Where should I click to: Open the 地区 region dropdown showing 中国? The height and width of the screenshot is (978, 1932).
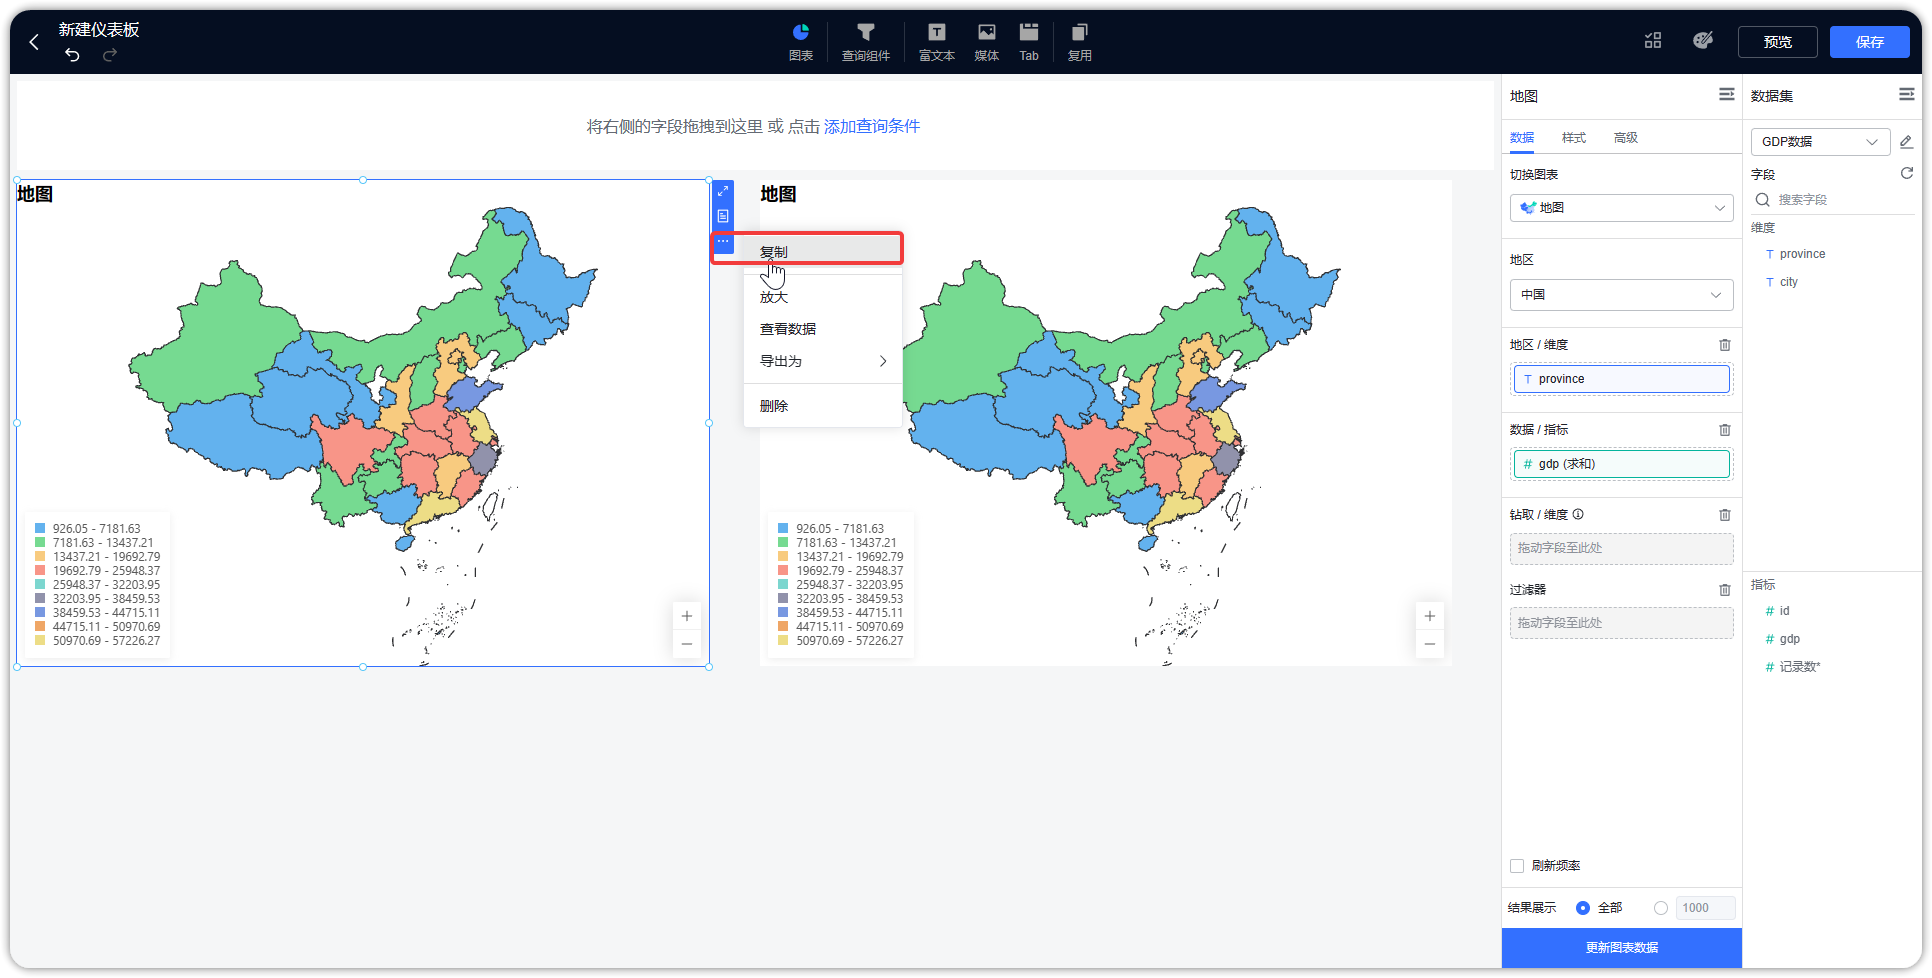[x=1621, y=294]
